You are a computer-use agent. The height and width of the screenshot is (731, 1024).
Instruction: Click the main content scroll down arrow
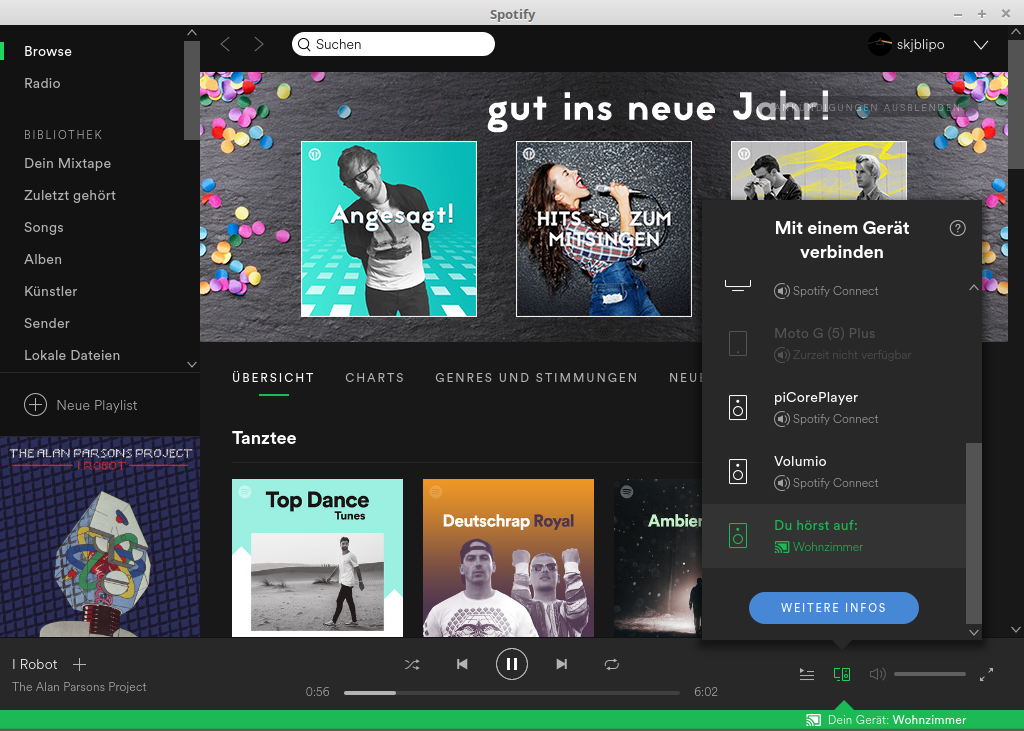1016,630
